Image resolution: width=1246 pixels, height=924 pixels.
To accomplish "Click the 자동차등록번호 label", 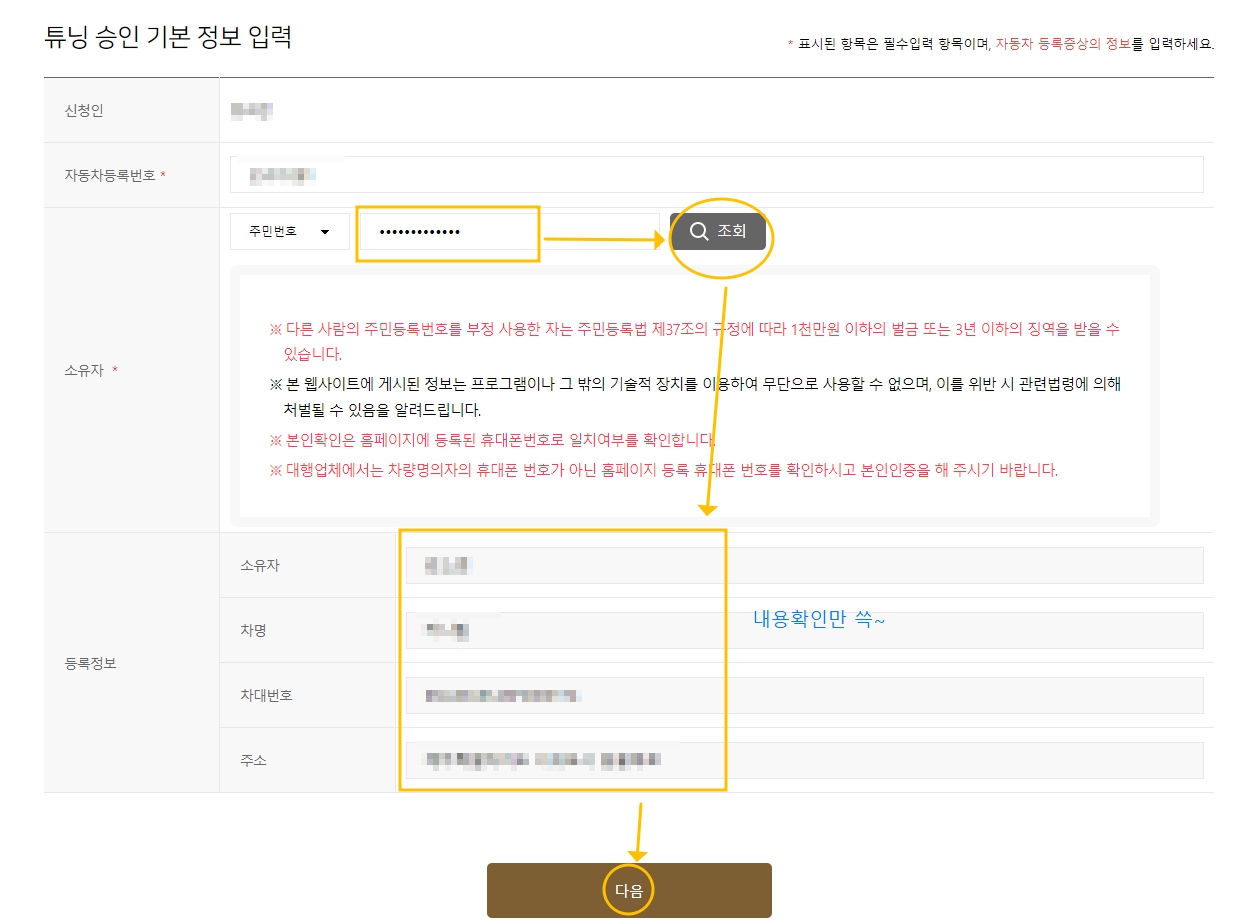I will click(110, 175).
